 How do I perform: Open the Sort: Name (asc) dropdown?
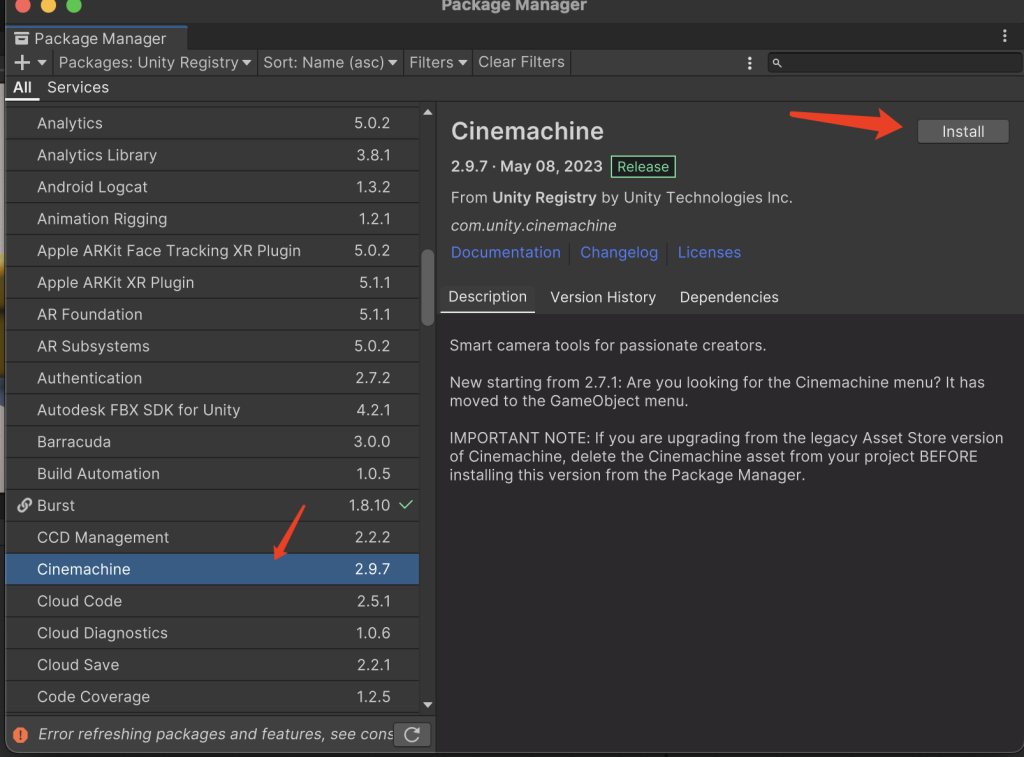(x=330, y=62)
